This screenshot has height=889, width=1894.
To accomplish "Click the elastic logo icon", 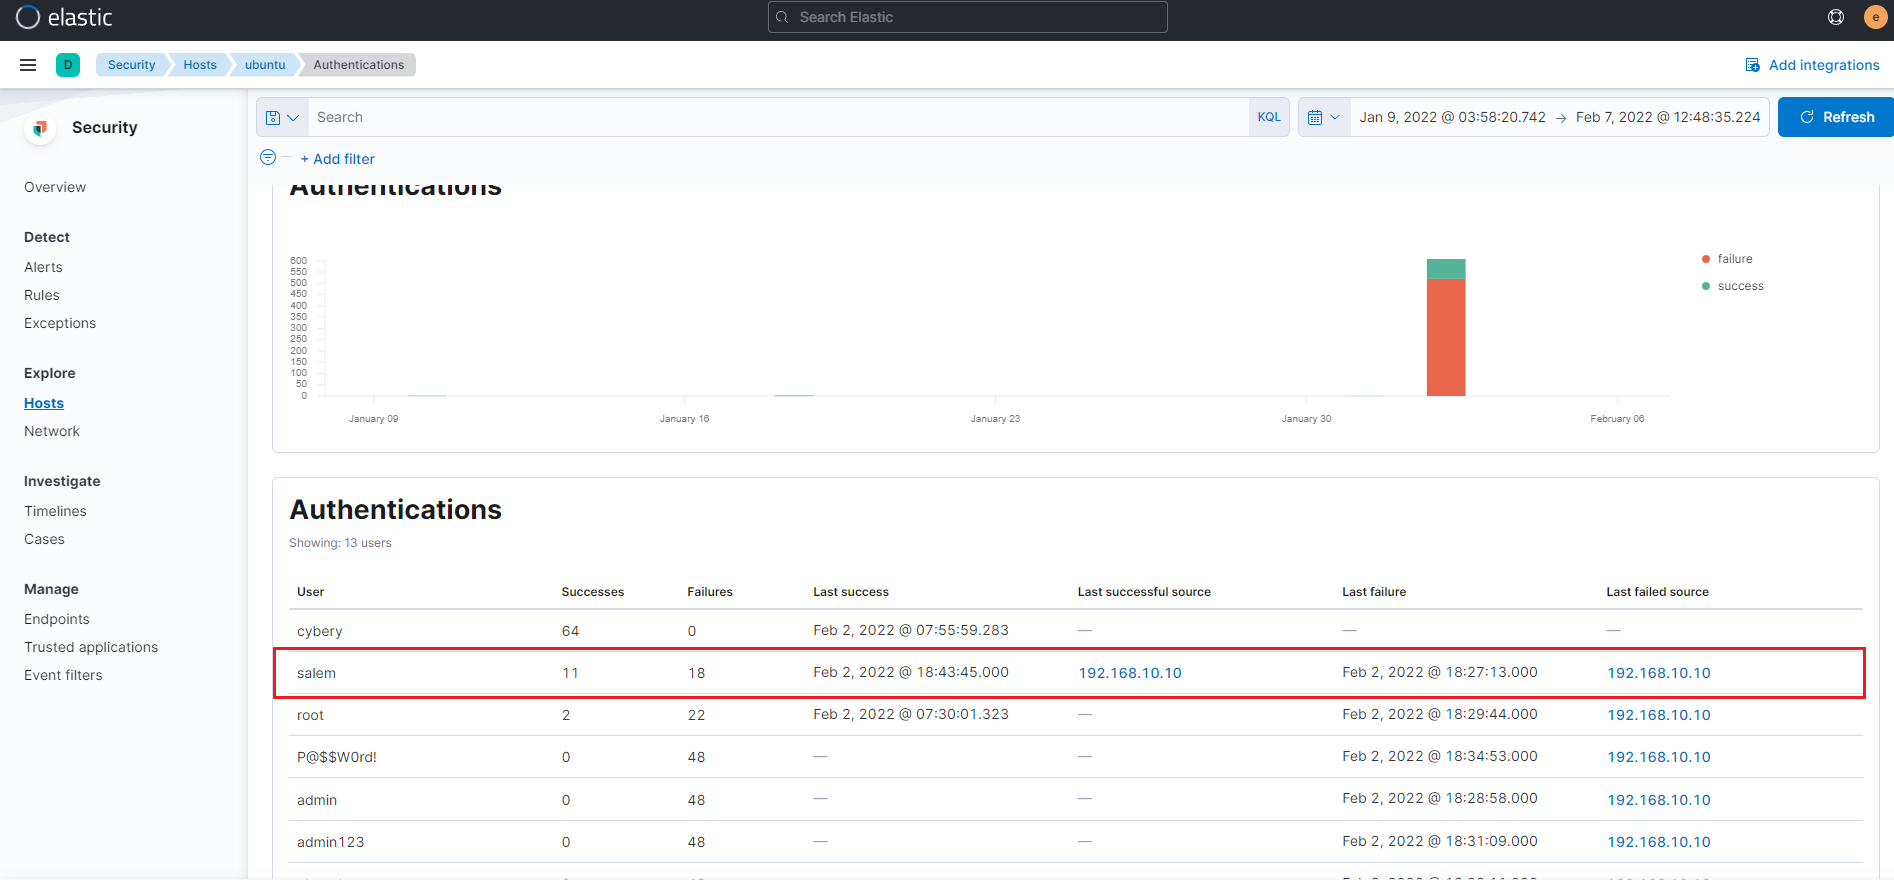I will (28, 18).
